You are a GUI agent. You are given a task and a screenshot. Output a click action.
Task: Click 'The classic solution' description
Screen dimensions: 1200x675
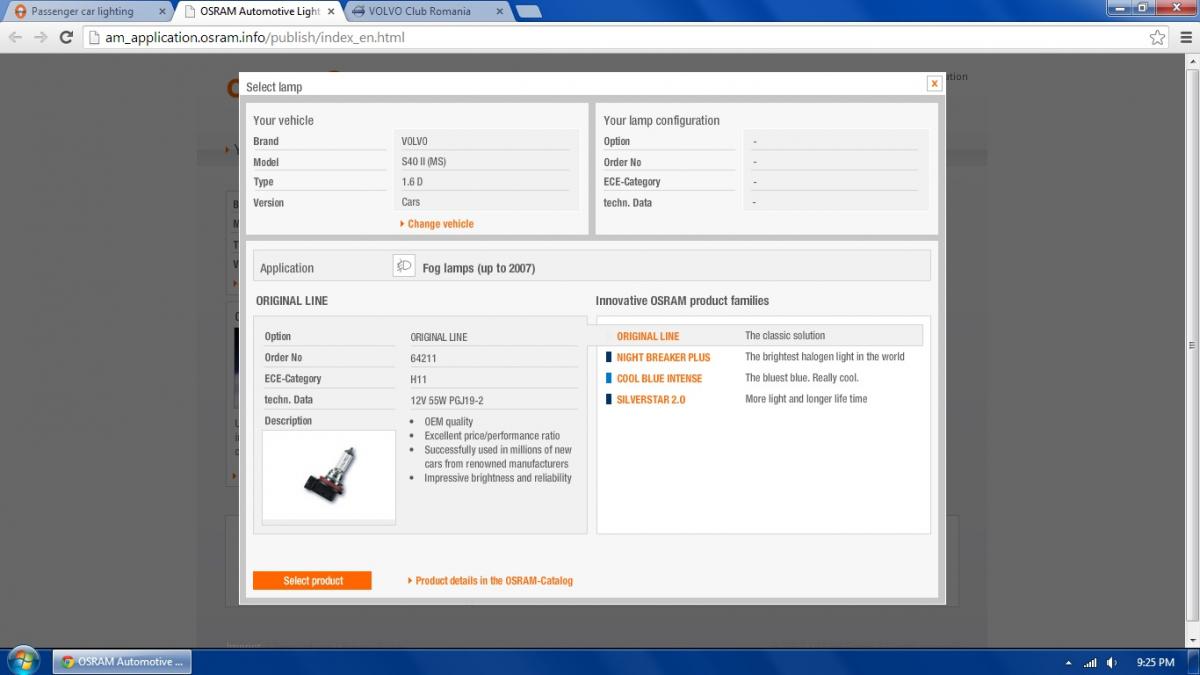pos(785,336)
